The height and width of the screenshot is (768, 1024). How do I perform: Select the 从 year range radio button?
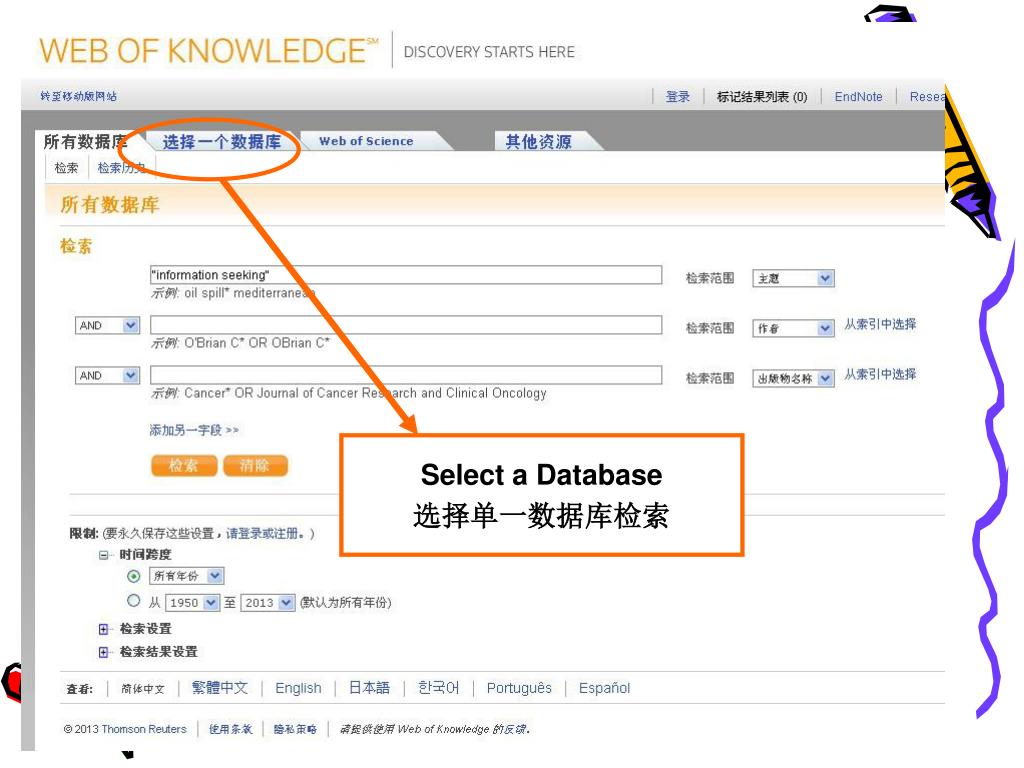coord(134,601)
